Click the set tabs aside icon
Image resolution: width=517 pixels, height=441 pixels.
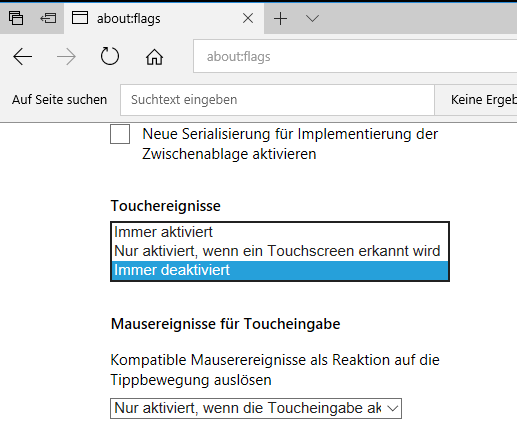(48, 18)
